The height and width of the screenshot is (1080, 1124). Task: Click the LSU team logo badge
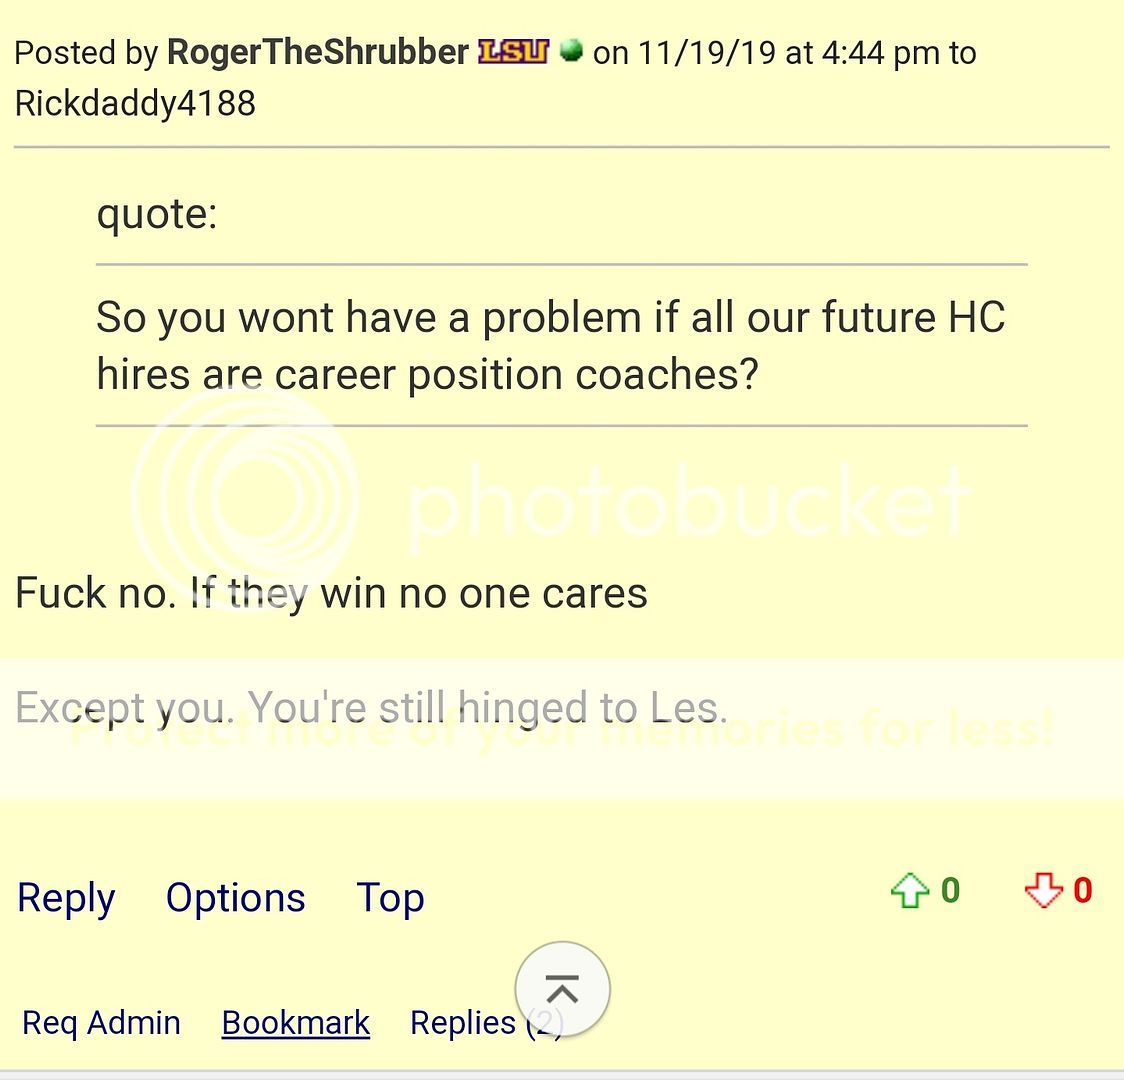513,51
